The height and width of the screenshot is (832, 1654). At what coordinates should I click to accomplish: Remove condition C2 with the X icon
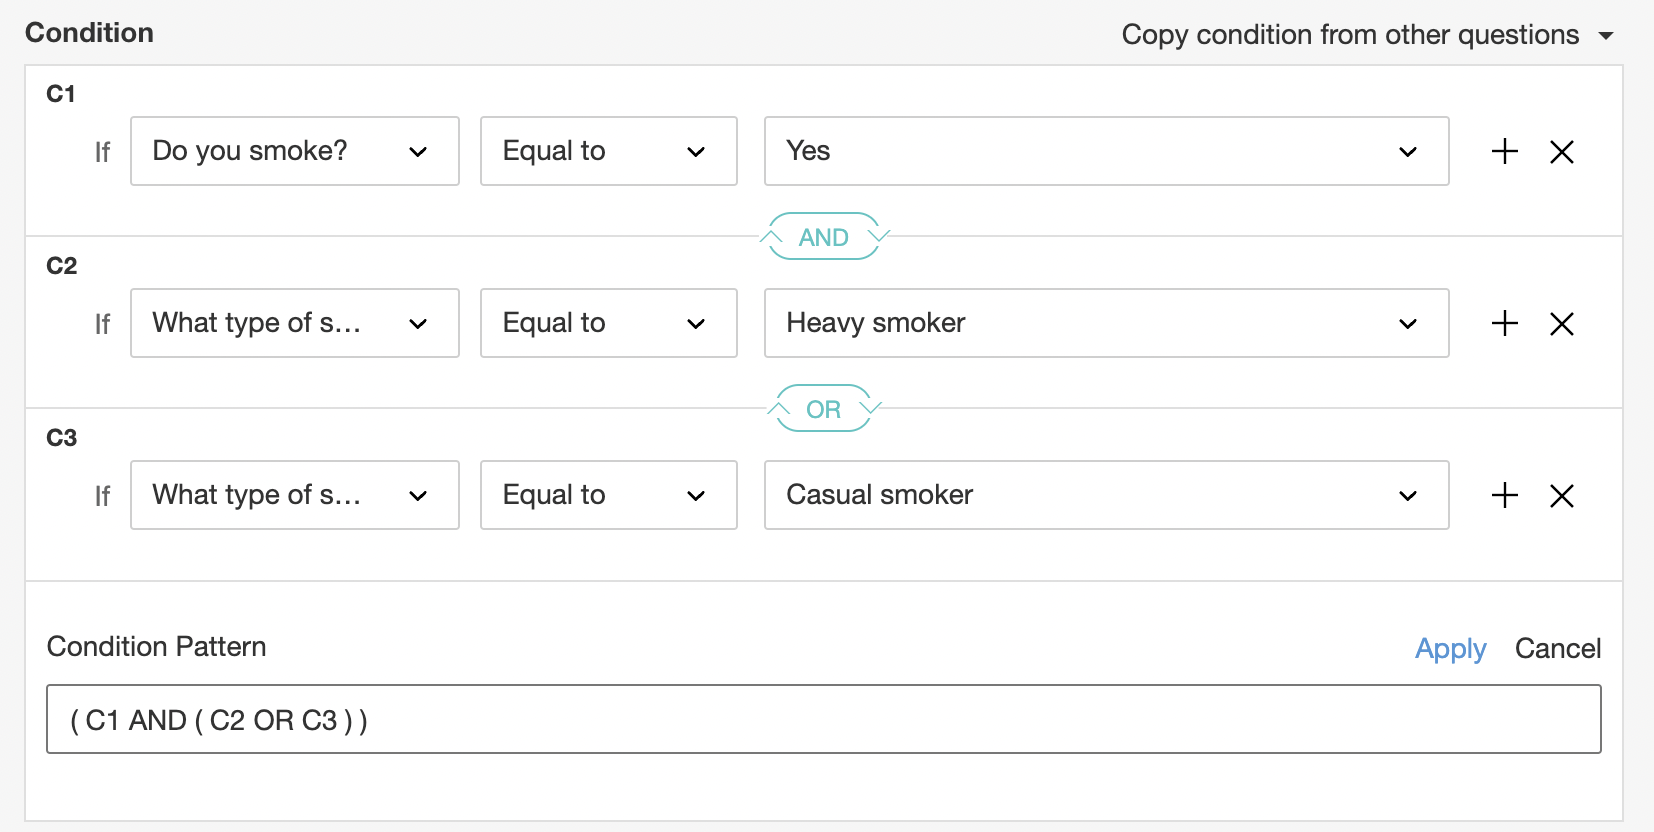pyautogui.click(x=1561, y=324)
